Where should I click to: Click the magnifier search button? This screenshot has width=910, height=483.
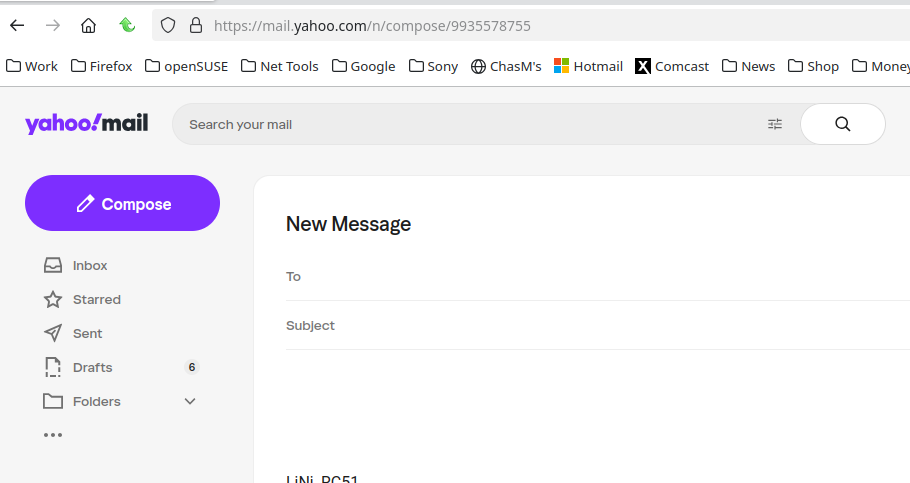(x=842, y=124)
